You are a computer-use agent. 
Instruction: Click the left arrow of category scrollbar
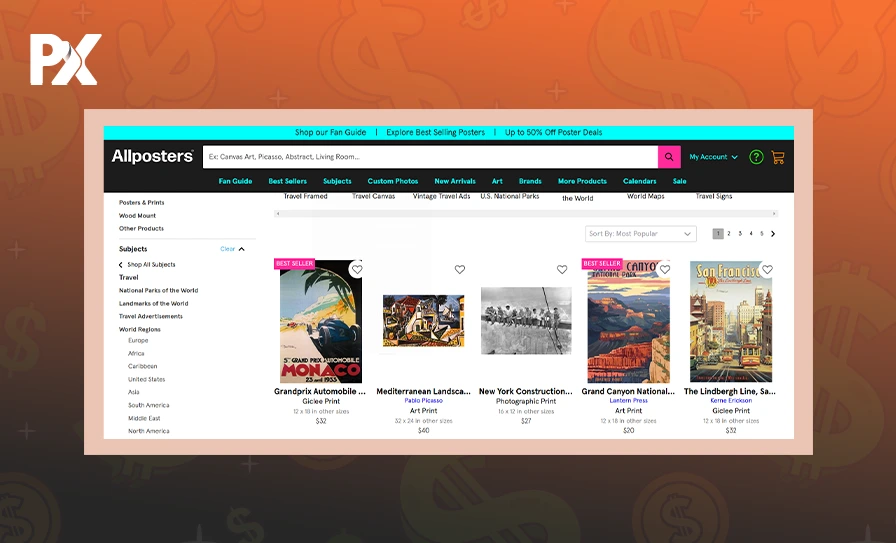point(278,213)
